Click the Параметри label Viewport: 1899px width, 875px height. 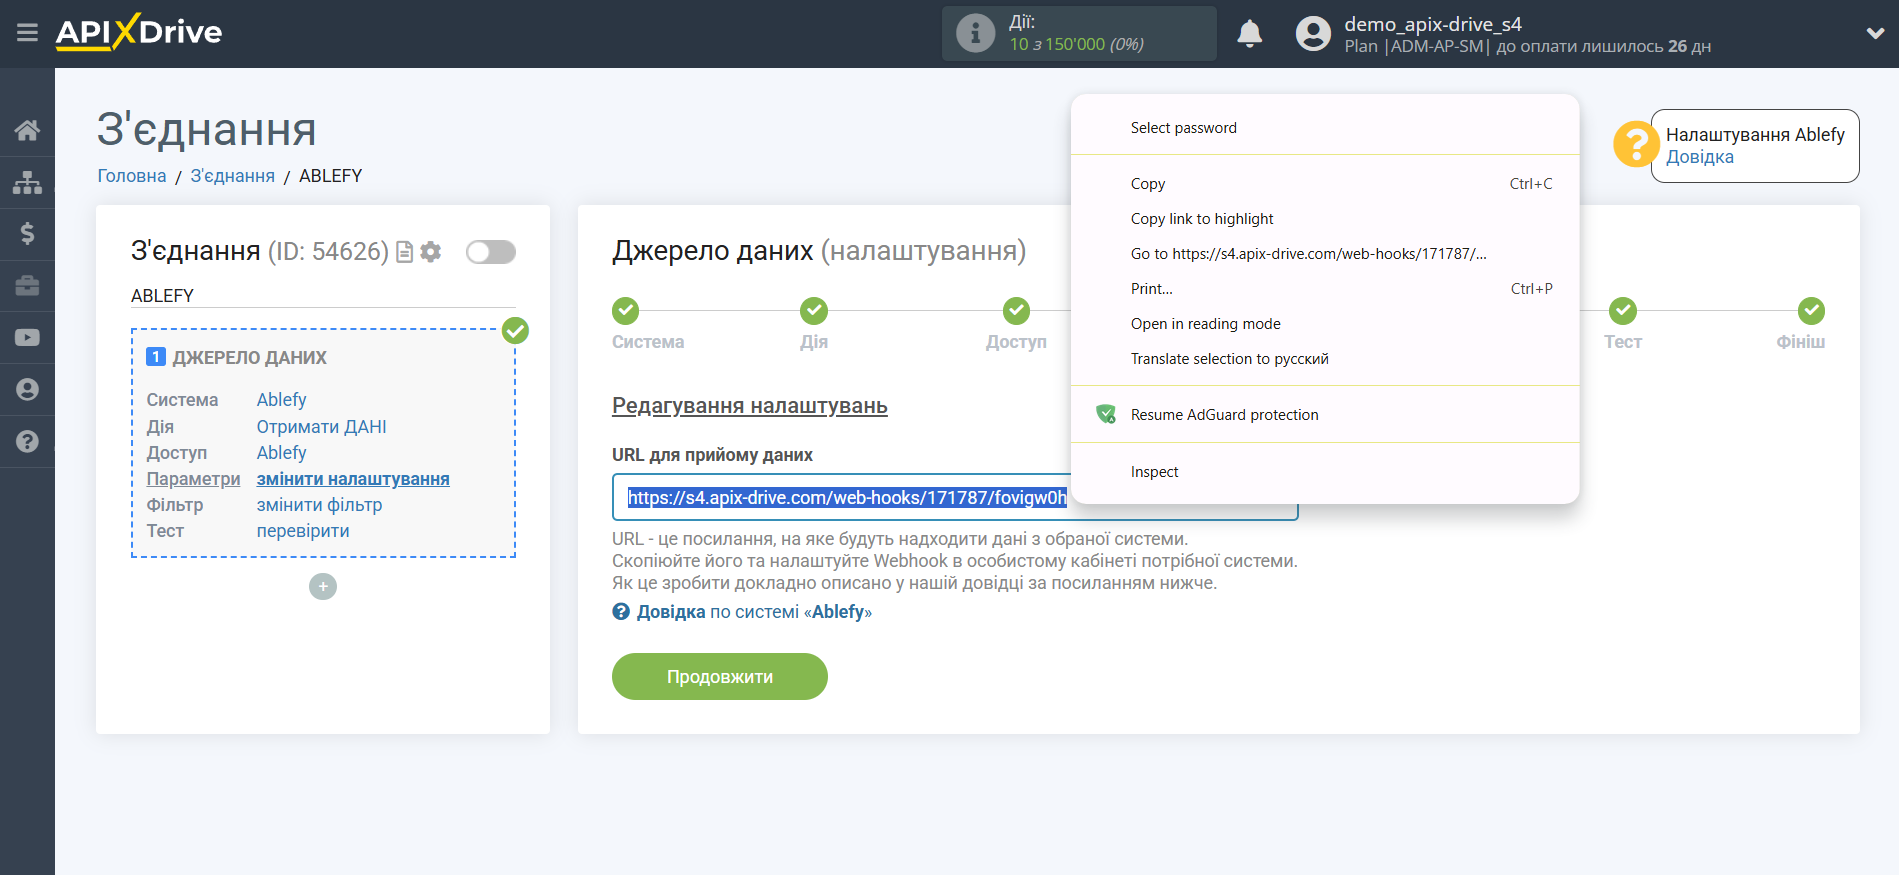(x=193, y=479)
